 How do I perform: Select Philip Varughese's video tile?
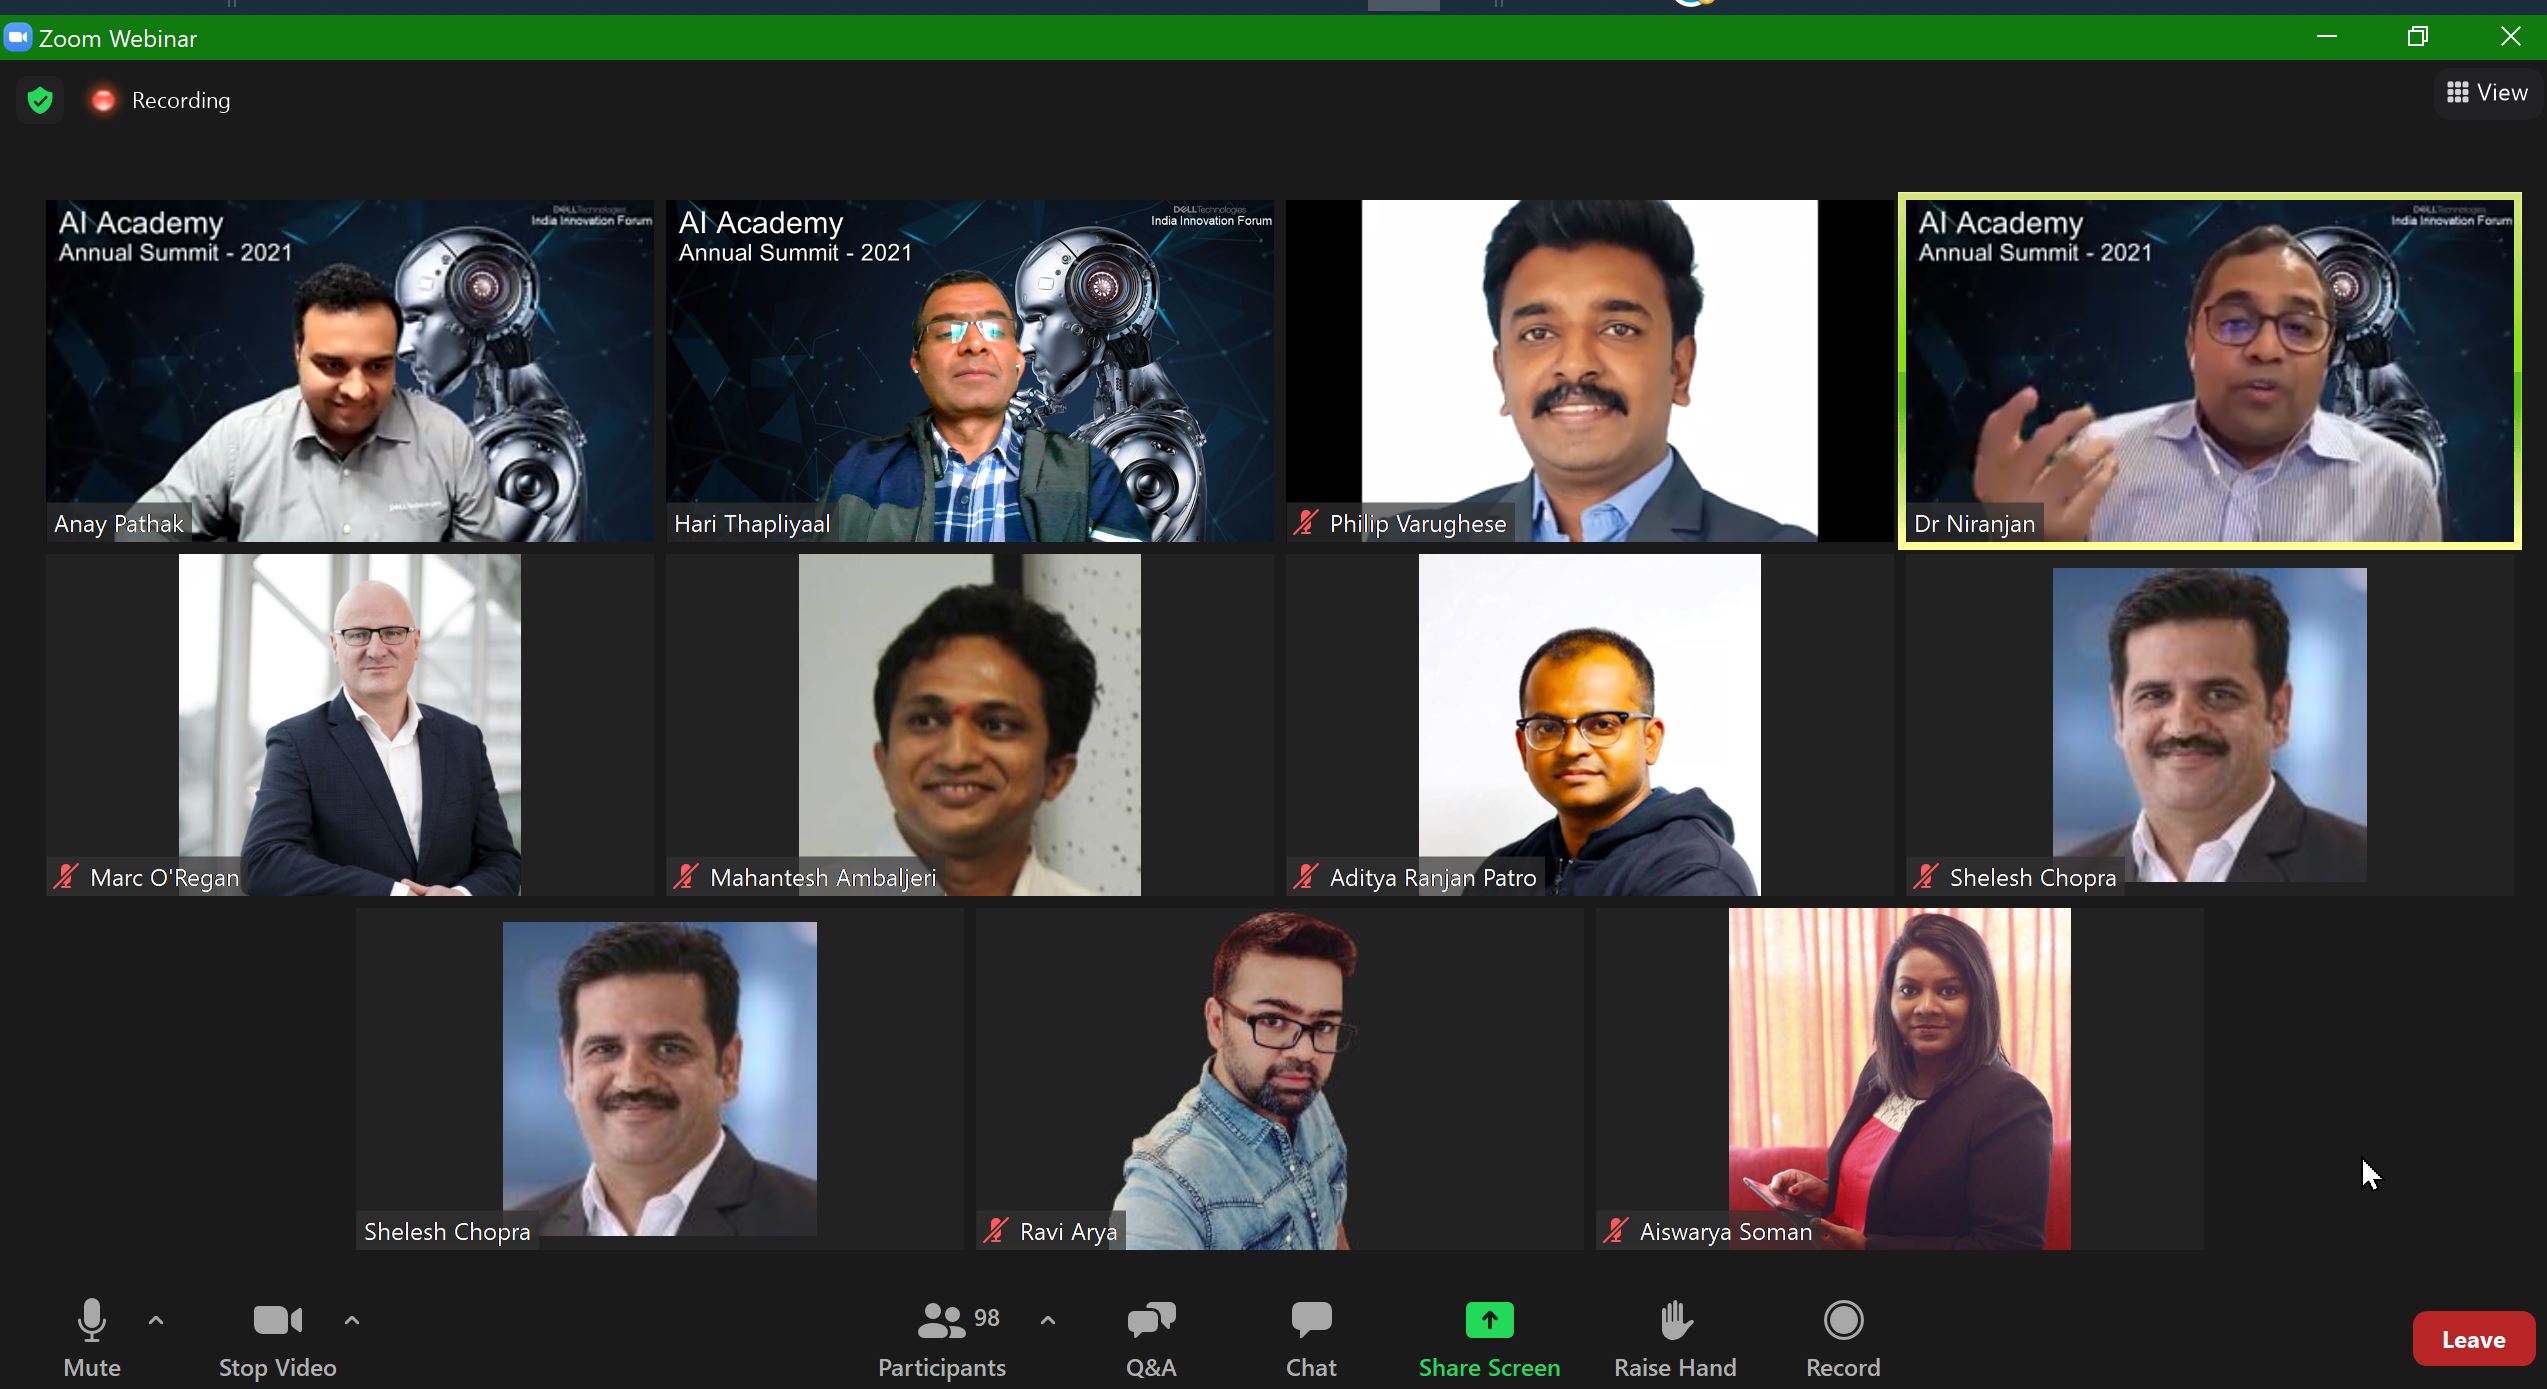coord(1590,371)
